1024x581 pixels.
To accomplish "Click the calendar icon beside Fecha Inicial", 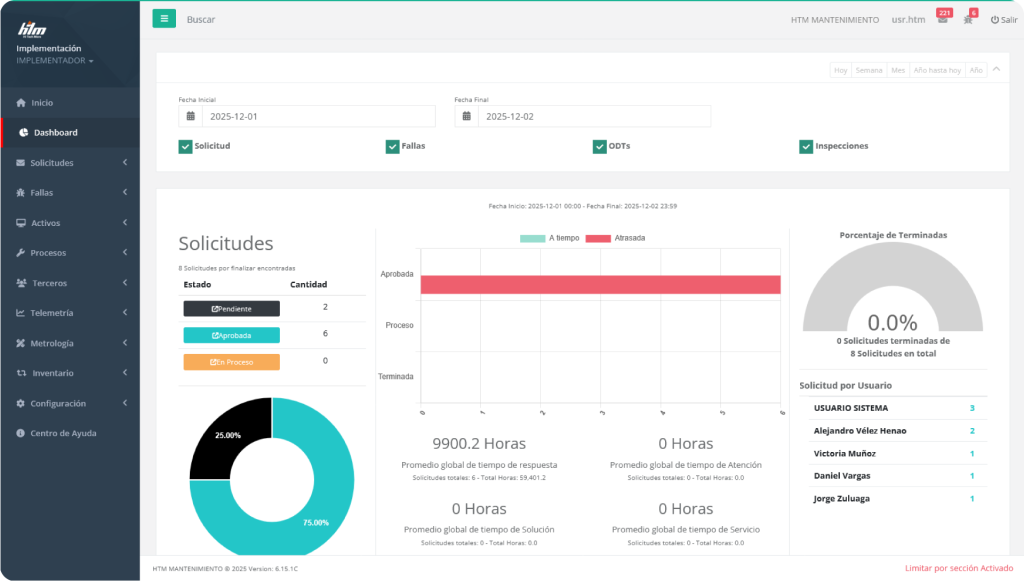I will tap(190, 117).
